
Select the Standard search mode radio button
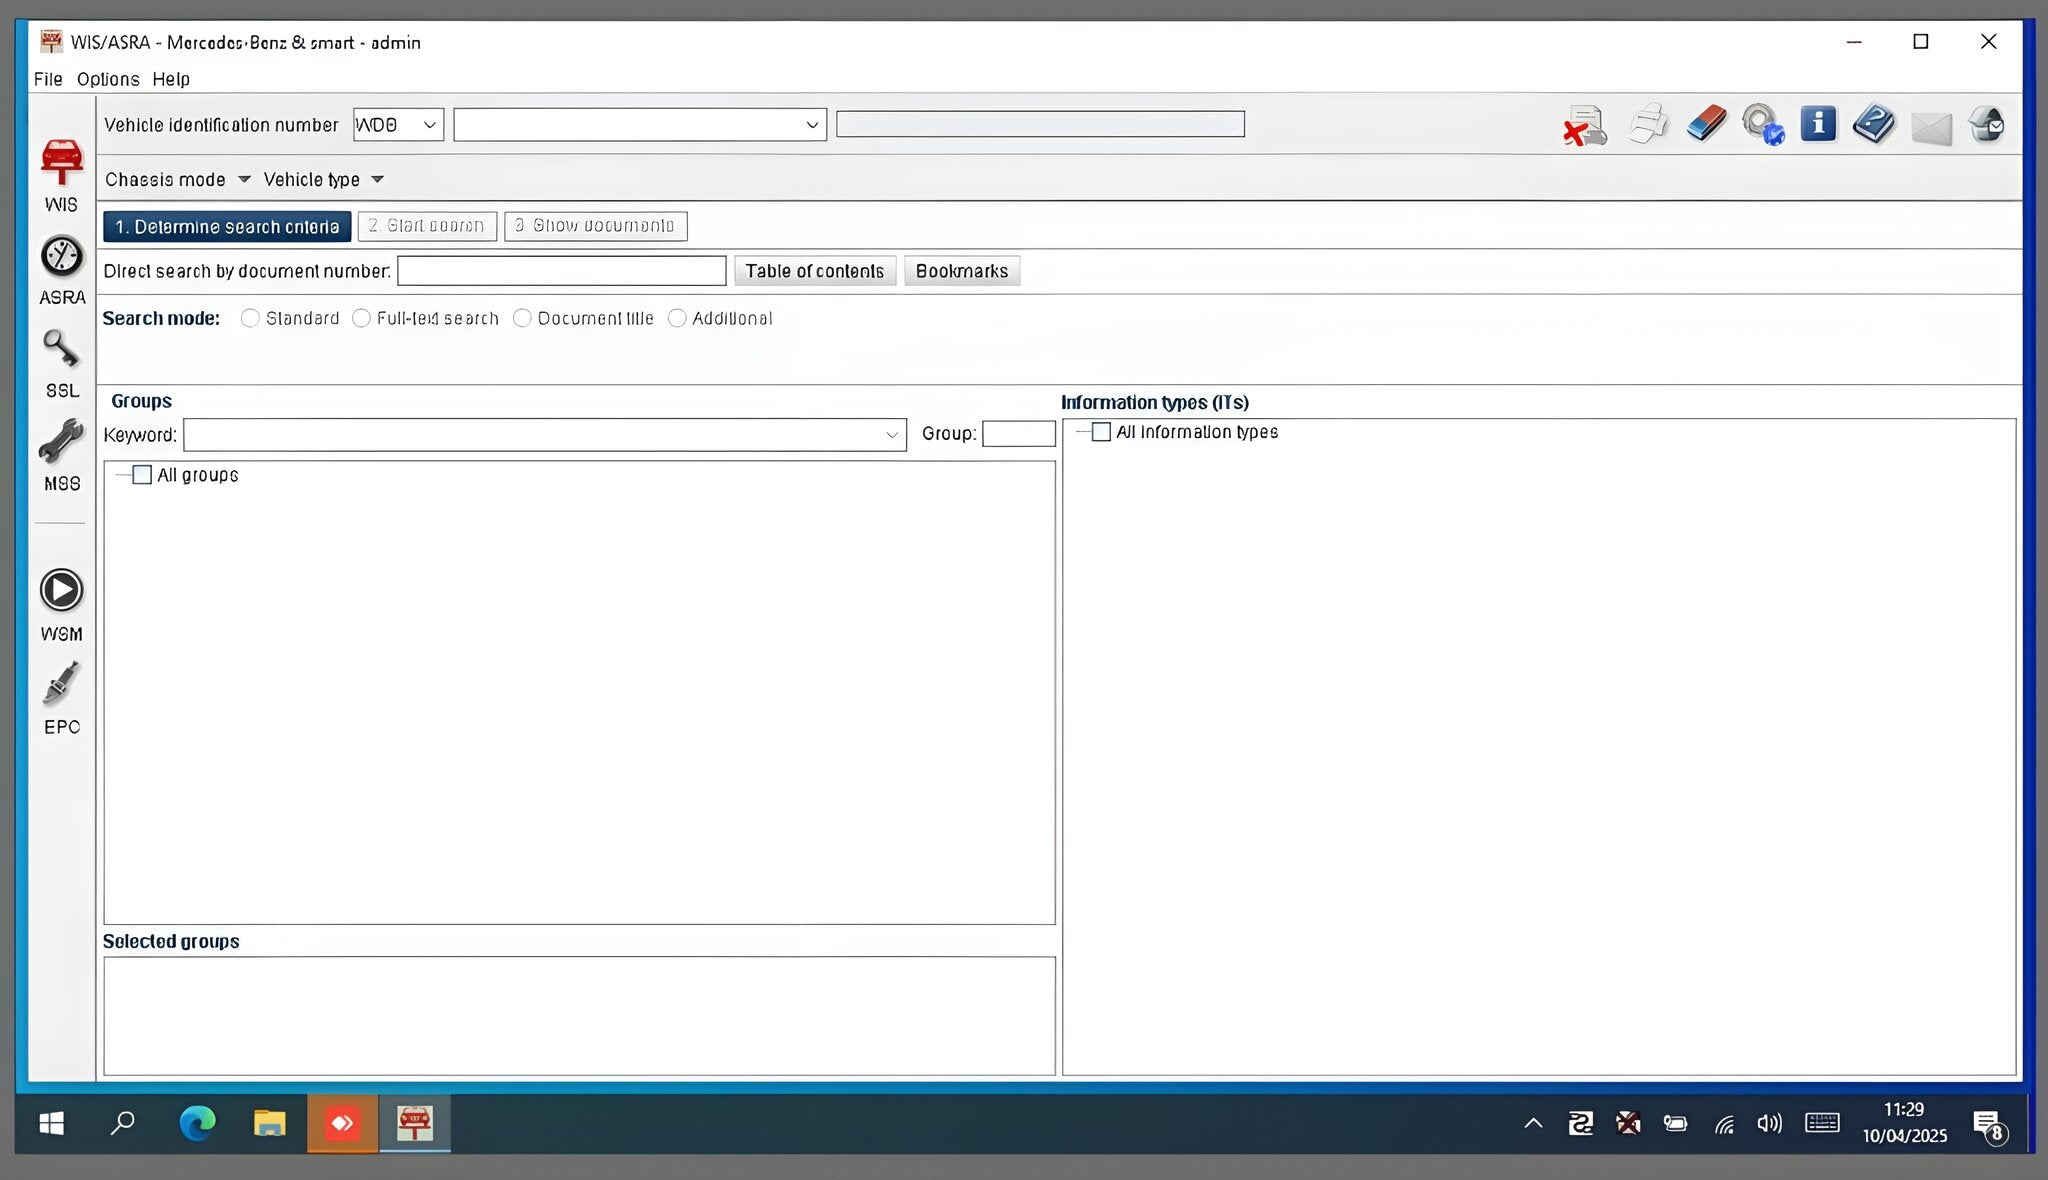point(251,318)
